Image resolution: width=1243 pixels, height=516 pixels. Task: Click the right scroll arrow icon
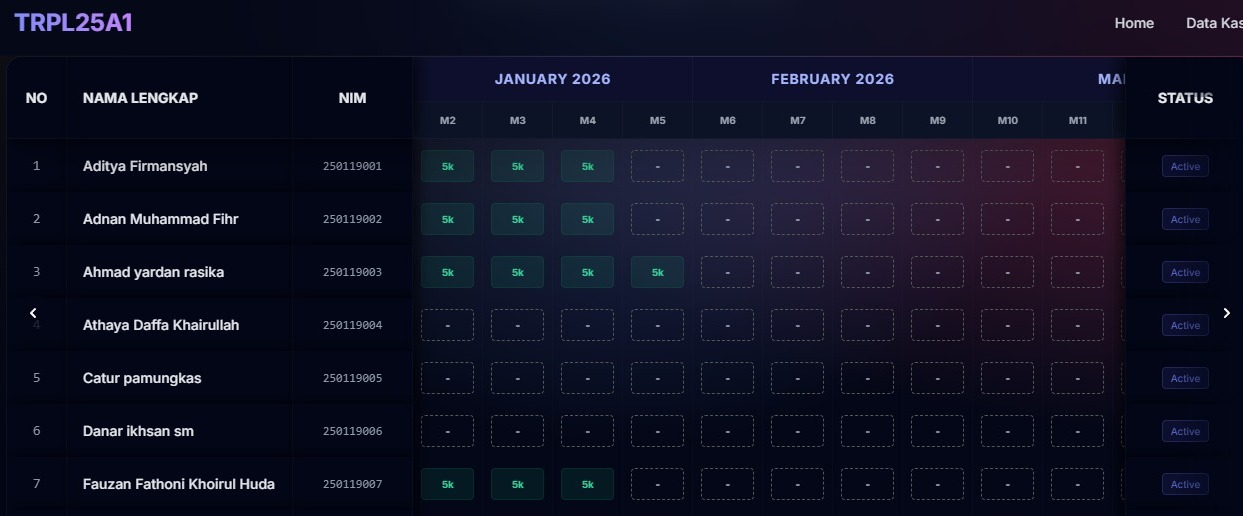coord(1227,313)
